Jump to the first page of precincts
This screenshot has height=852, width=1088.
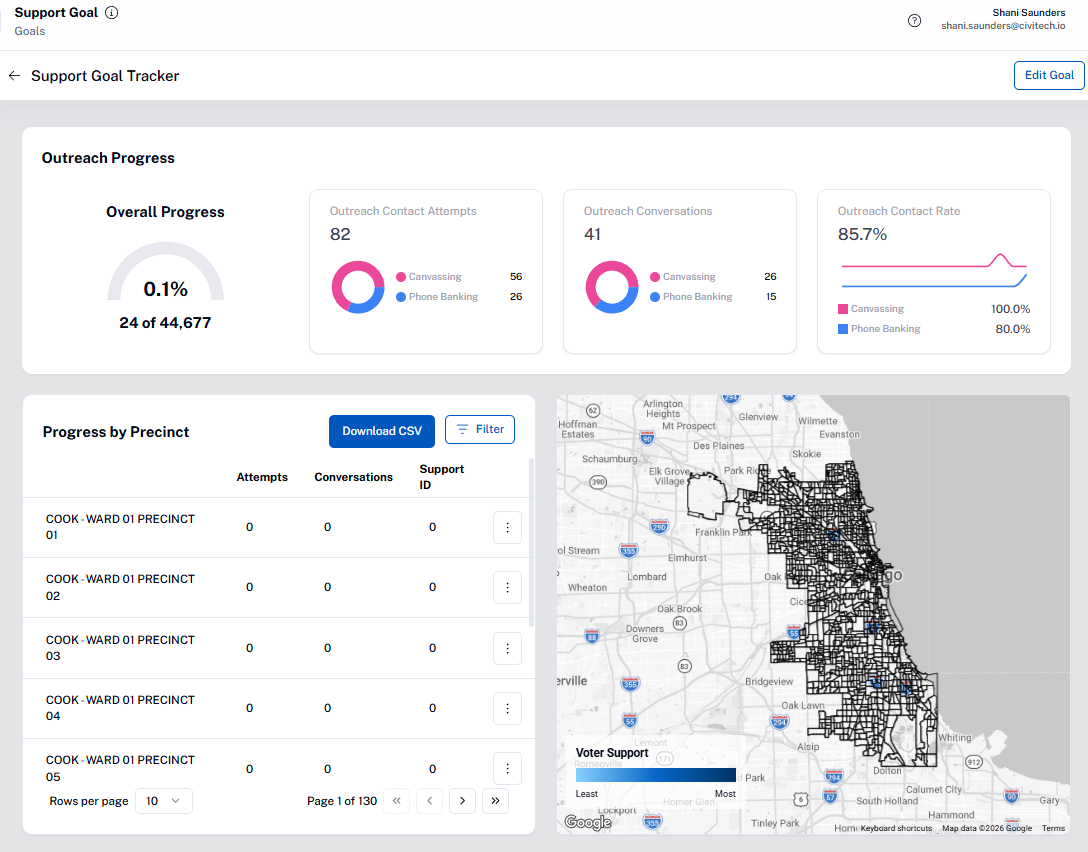click(396, 801)
